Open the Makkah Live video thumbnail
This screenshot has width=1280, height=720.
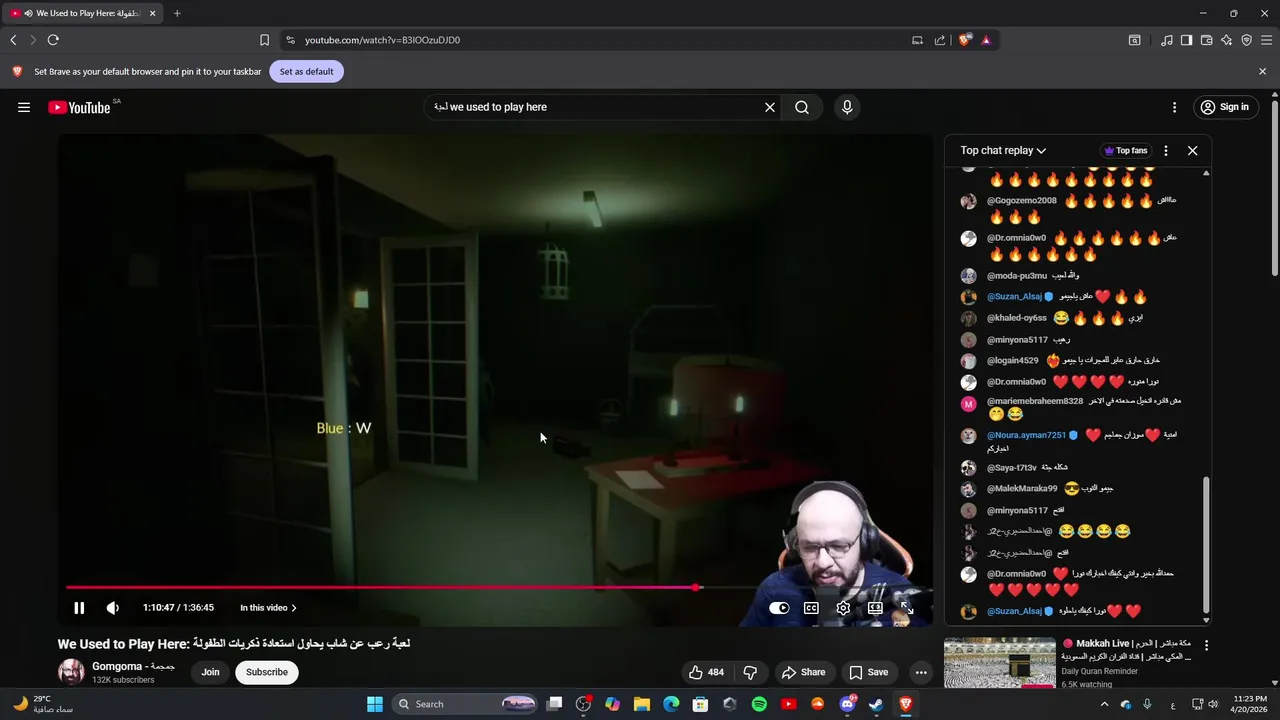pyautogui.click(x=1000, y=663)
